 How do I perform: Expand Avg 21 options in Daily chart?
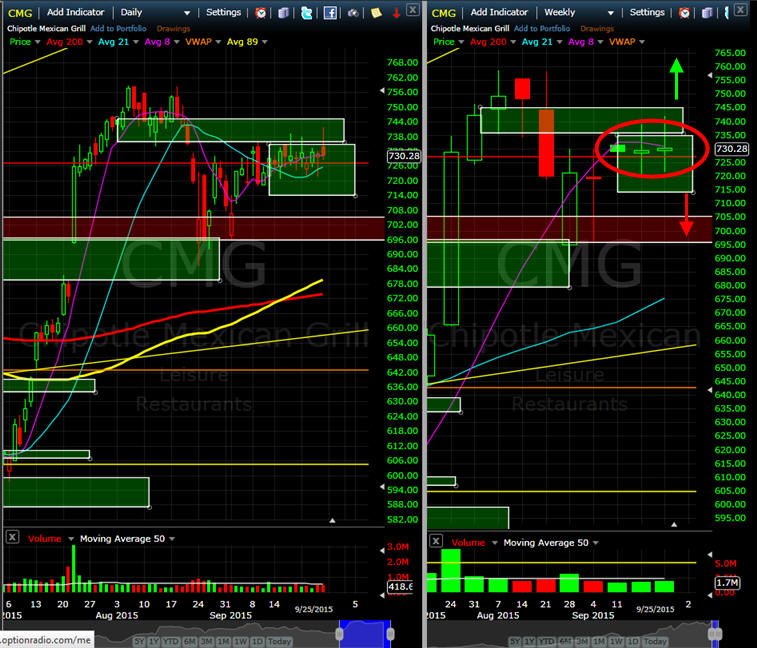[136, 42]
